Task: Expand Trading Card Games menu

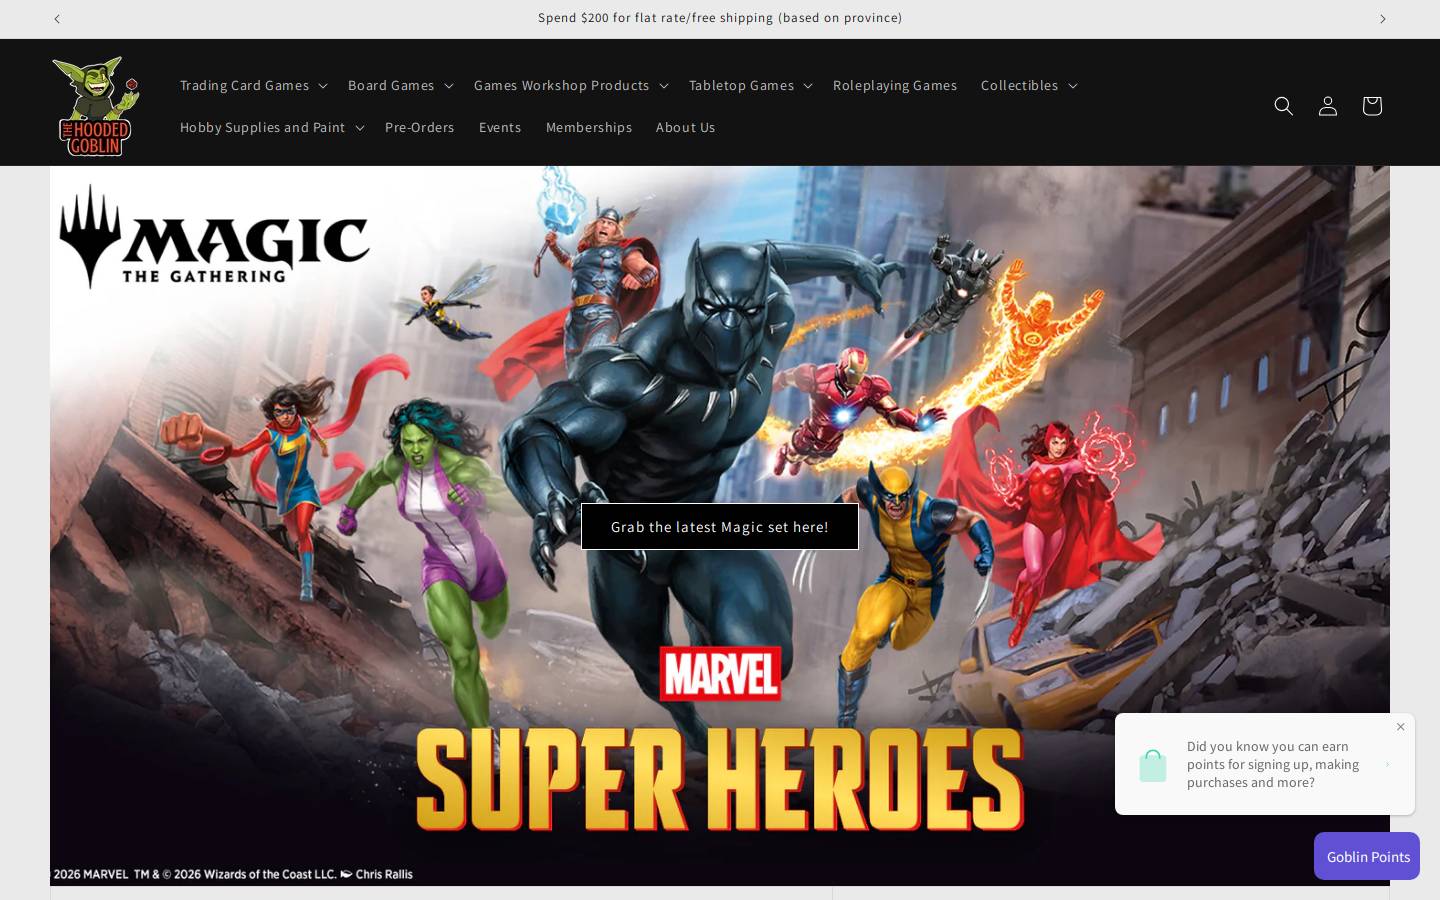Action: click(x=254, y=85)
